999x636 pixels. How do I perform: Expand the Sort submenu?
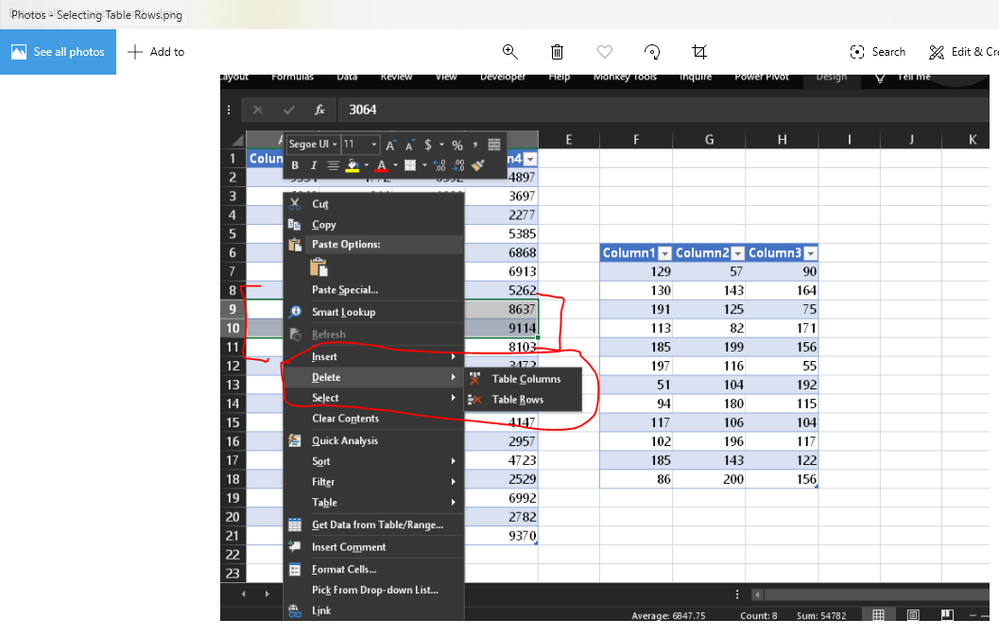373,461
